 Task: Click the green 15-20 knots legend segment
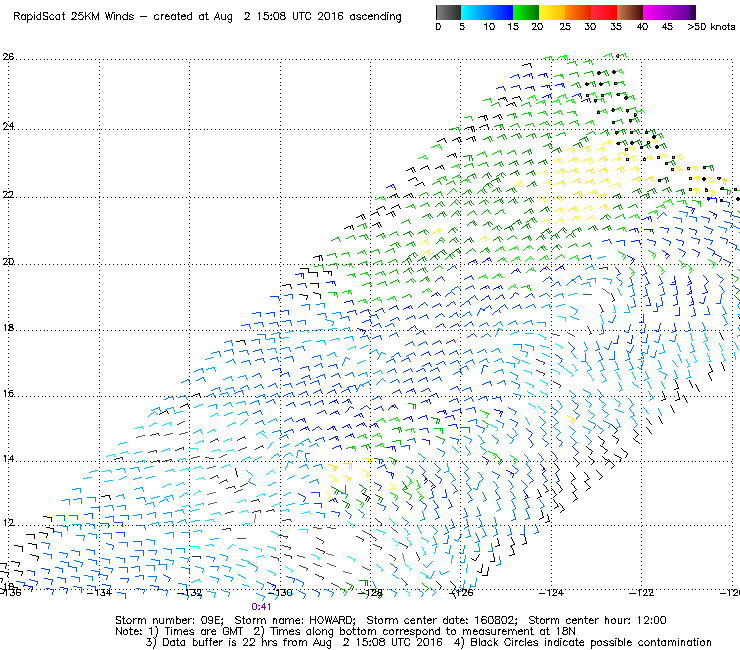[526, 12]
